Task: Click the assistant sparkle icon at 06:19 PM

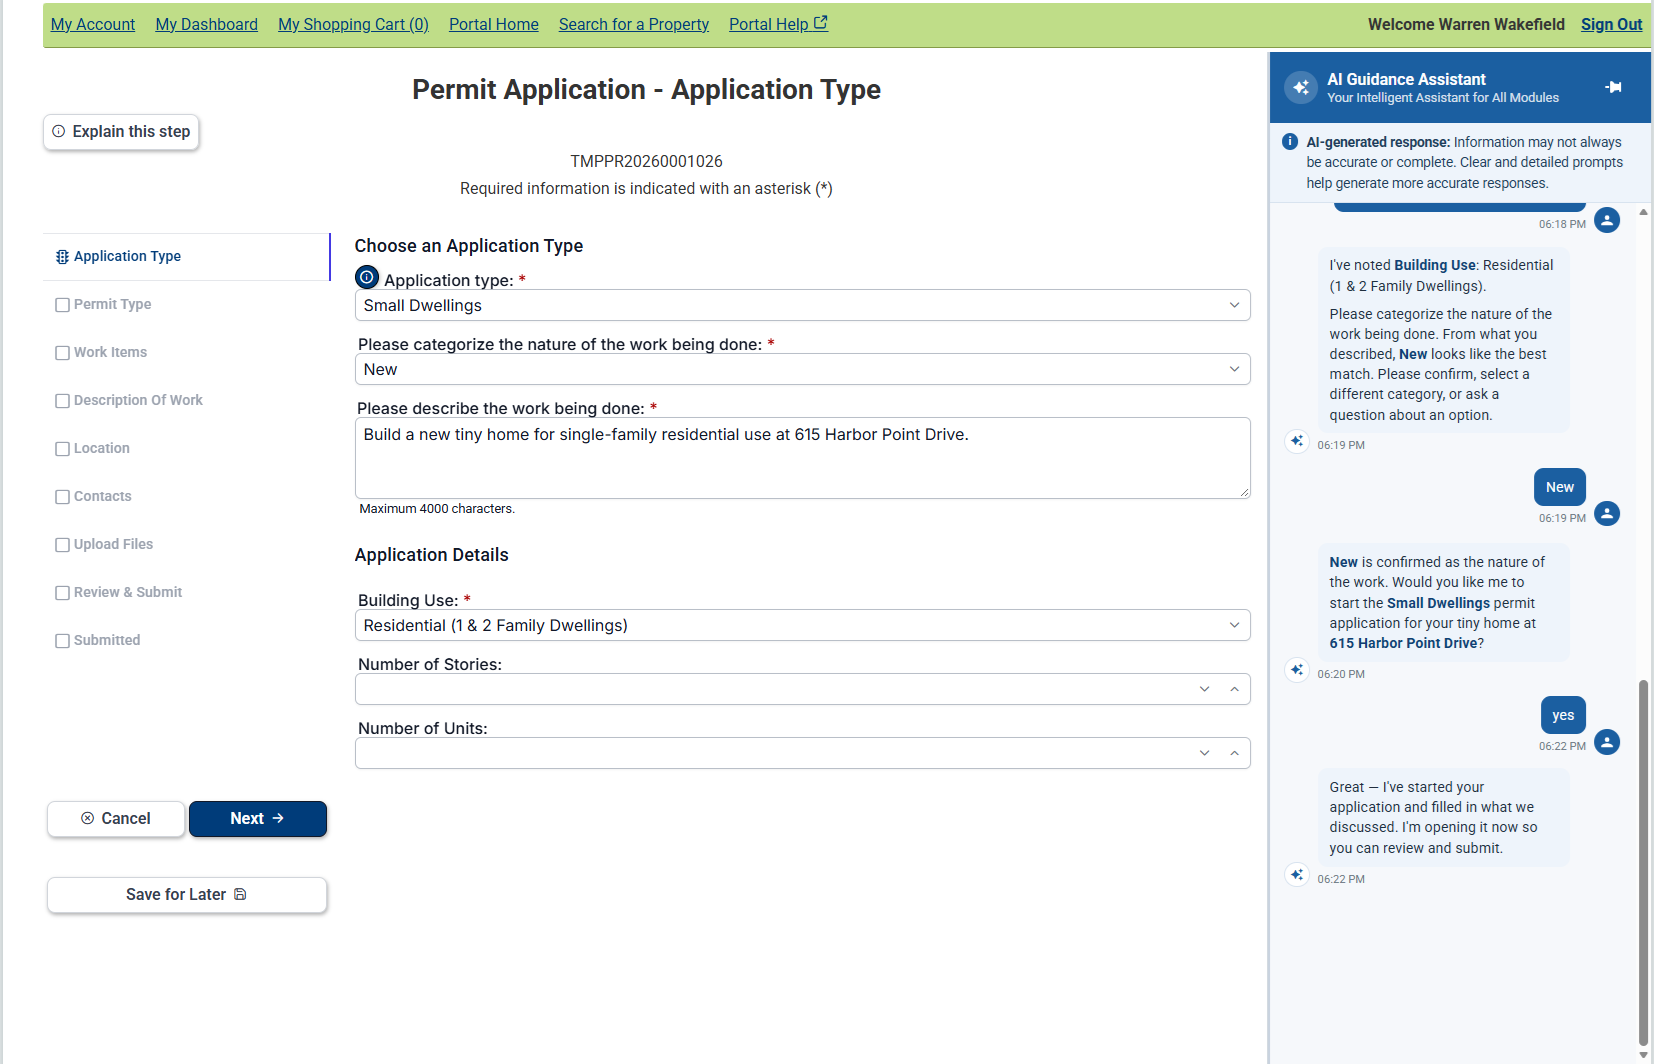Action: point(1297,441)
